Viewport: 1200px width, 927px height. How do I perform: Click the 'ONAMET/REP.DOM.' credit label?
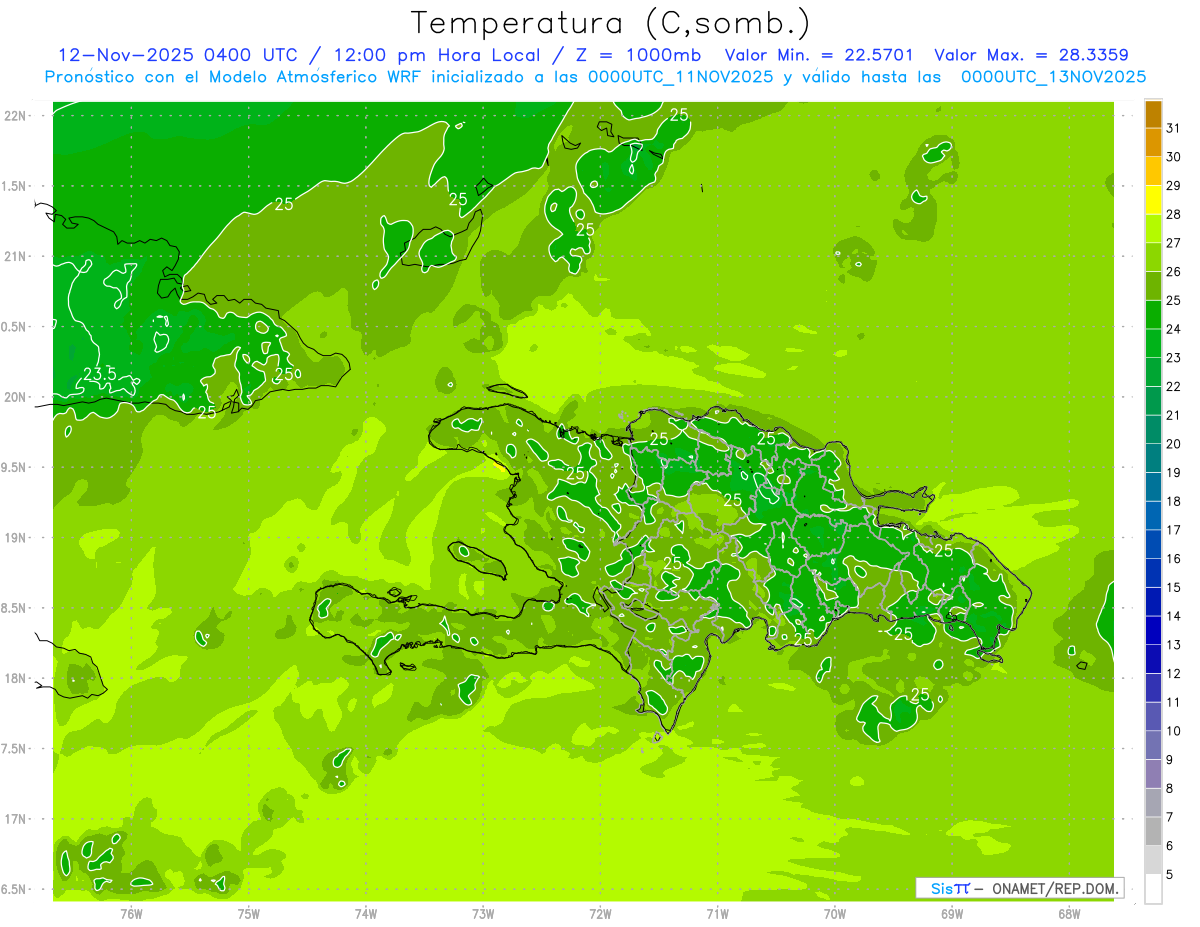pyautogui.click(x=1054, y=888)
